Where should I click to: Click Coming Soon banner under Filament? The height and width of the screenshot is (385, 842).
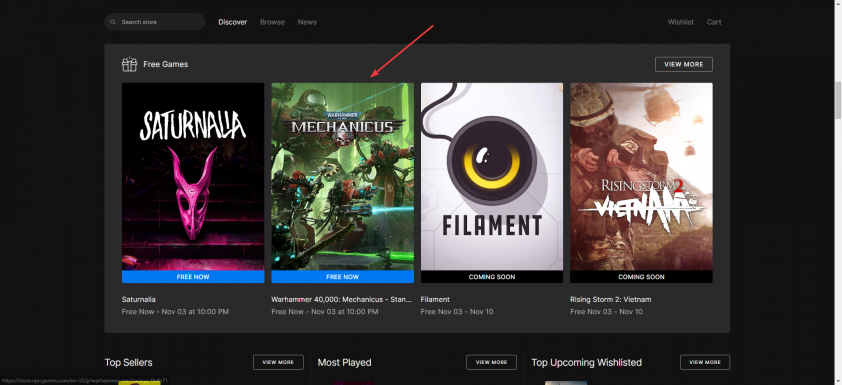tap(492, 277)
